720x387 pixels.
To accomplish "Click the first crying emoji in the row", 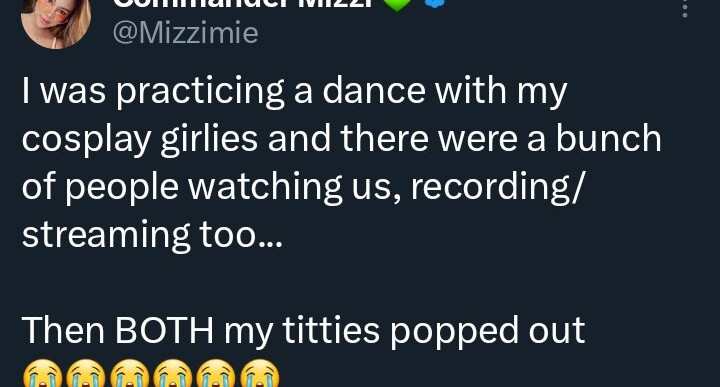I will click(x=42, y=374).
